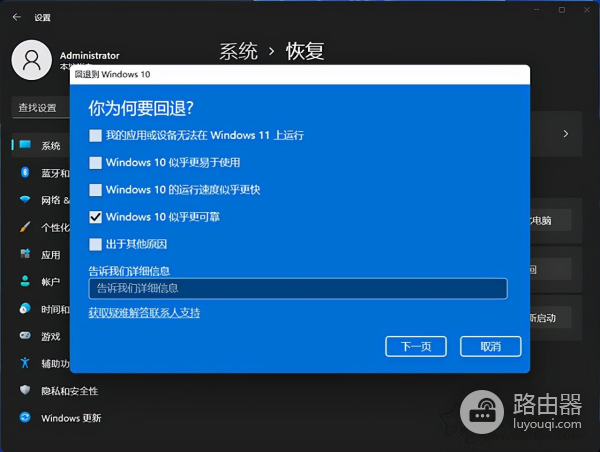Image resolution: width=600 pixels, height=452 pixels.
Task: Check 'Windows 10 的运行速度似乎更快' option
Action: point(95,190)
